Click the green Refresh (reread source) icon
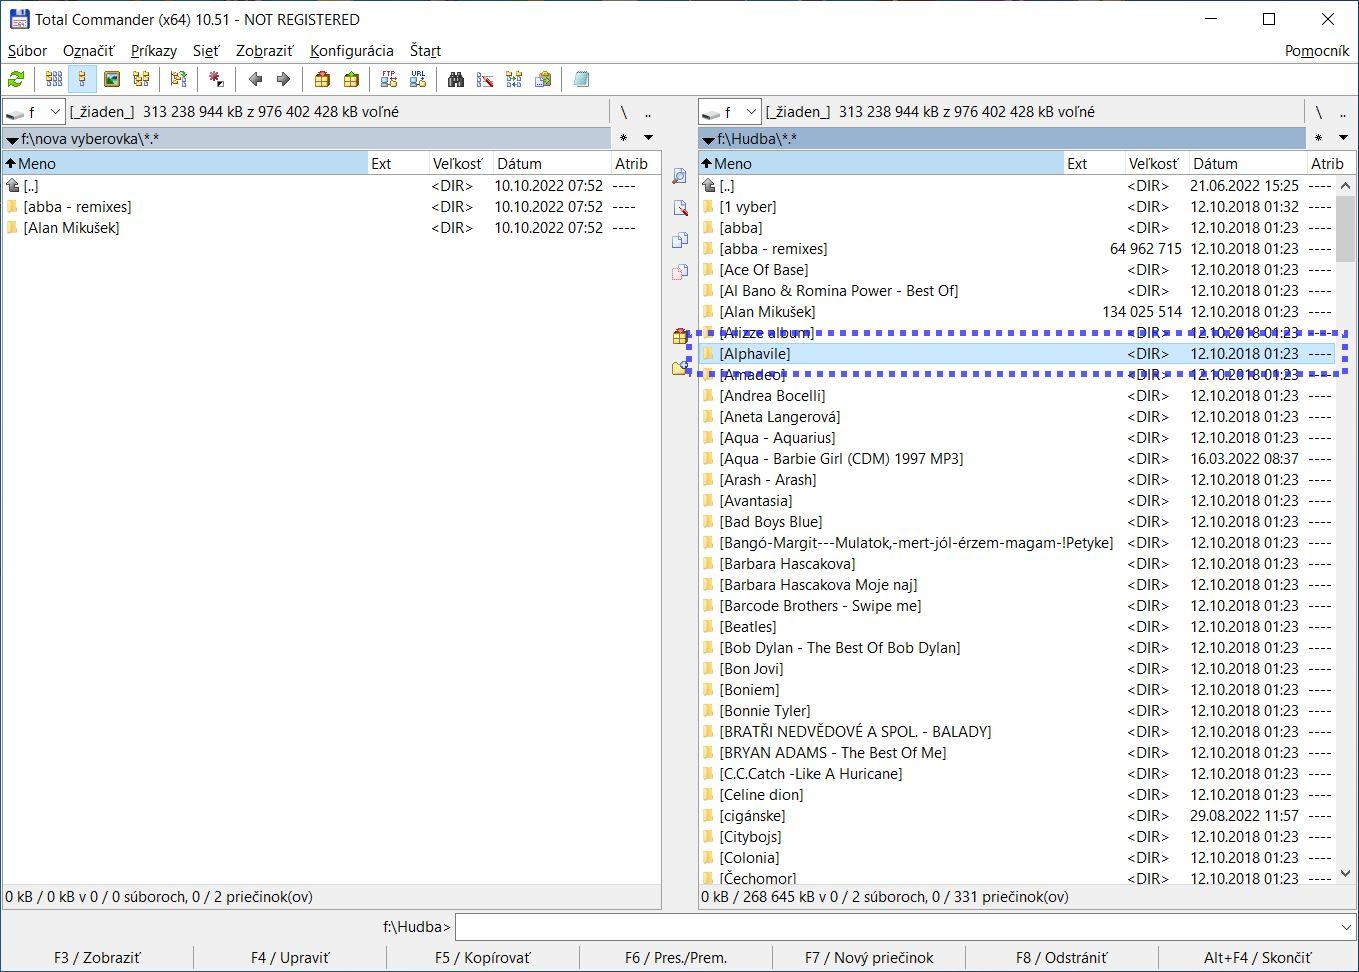This screenshot has width=1359, height=972. 16,79
